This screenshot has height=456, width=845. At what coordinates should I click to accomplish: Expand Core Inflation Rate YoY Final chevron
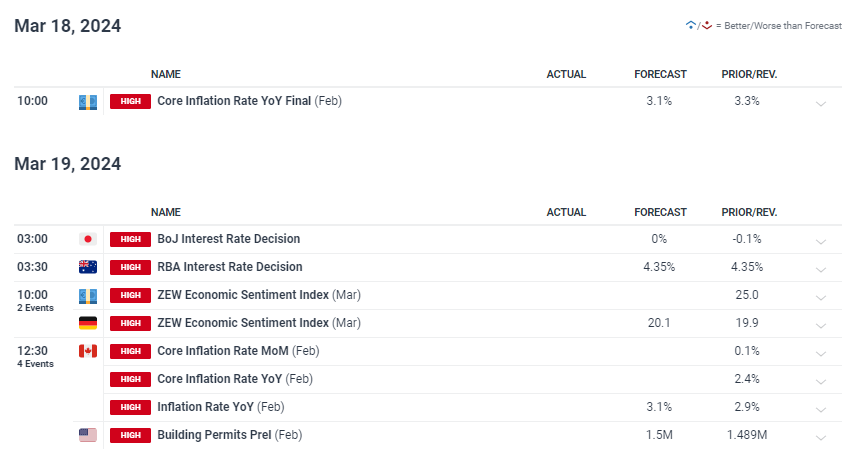(821, 103)
